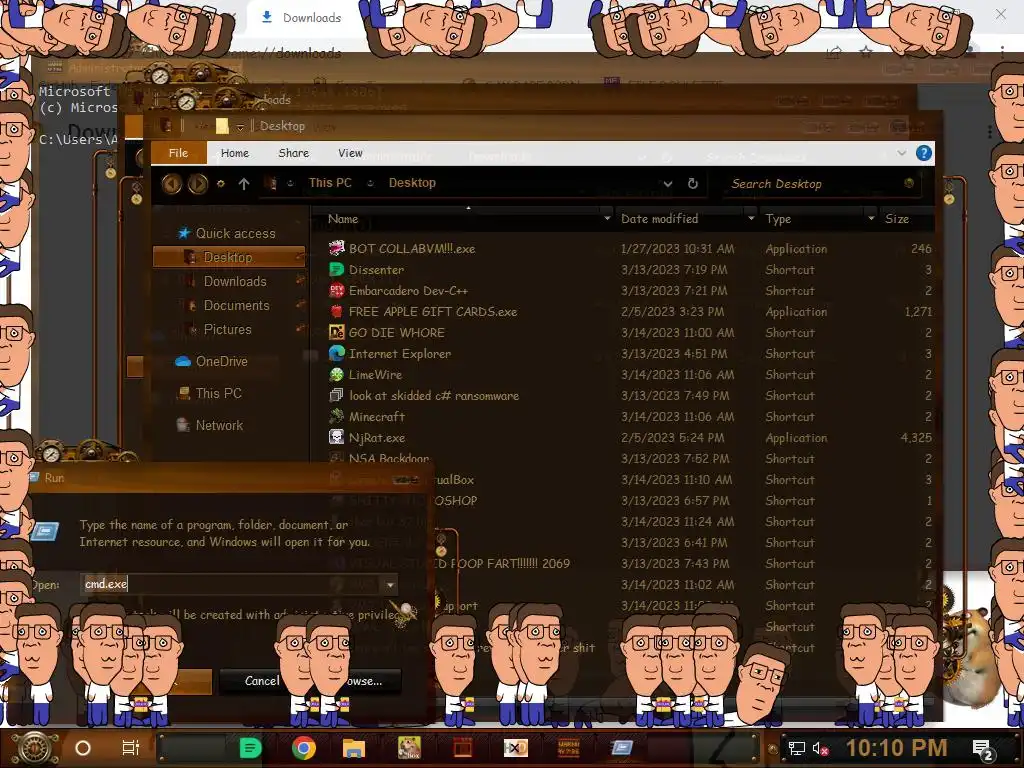This screenshot has height=768, width=1024.
Task: Select Documents in navigation pane
Action: tap(236, 306)
